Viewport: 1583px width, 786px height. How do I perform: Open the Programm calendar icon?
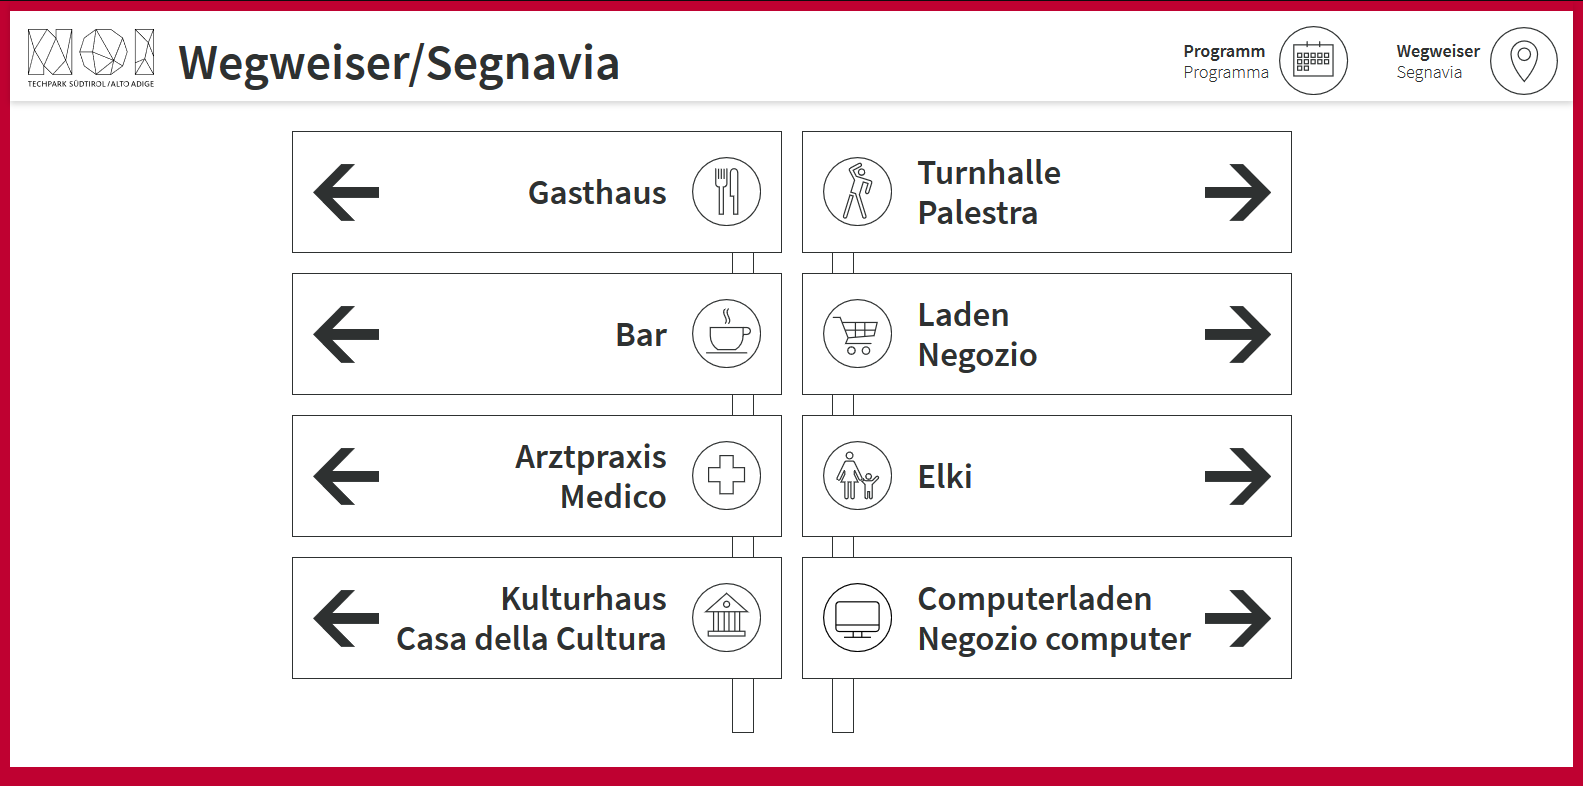tap(1313, 61)
